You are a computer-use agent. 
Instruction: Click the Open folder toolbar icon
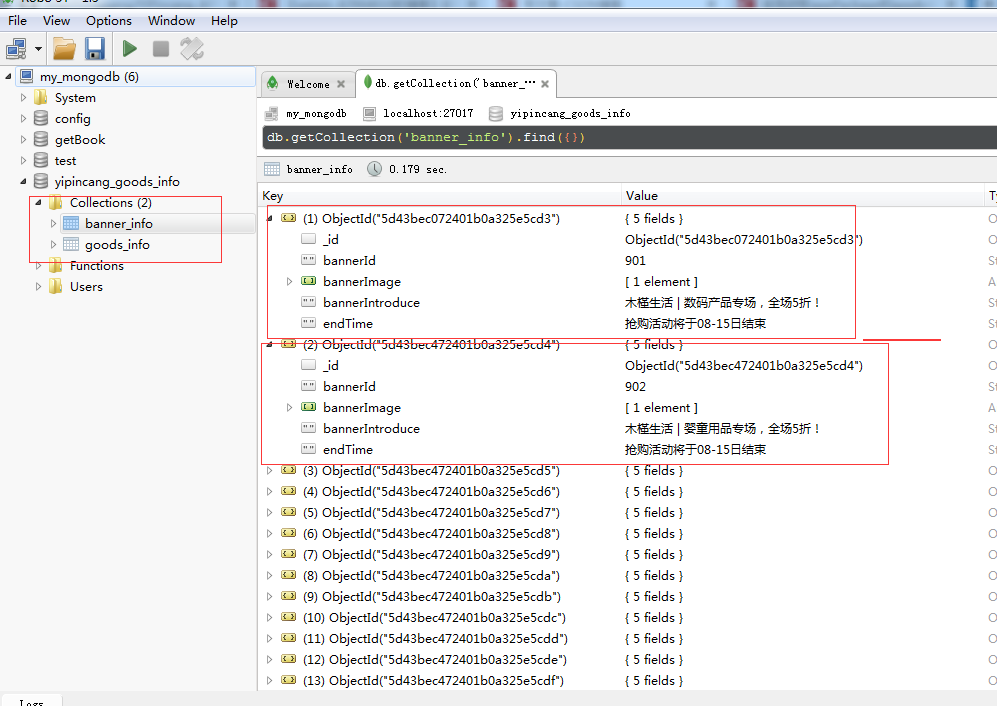[x=64, y=49]
